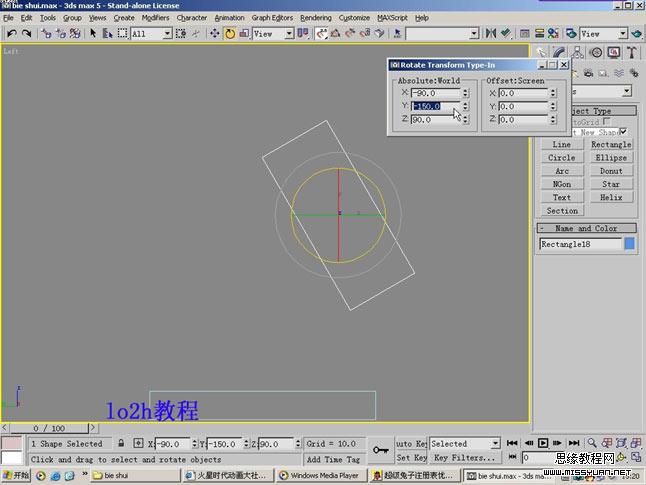Switch to Motion command panel tab
The width and height of the screenshot is (646, 485).
click(596, 52)
